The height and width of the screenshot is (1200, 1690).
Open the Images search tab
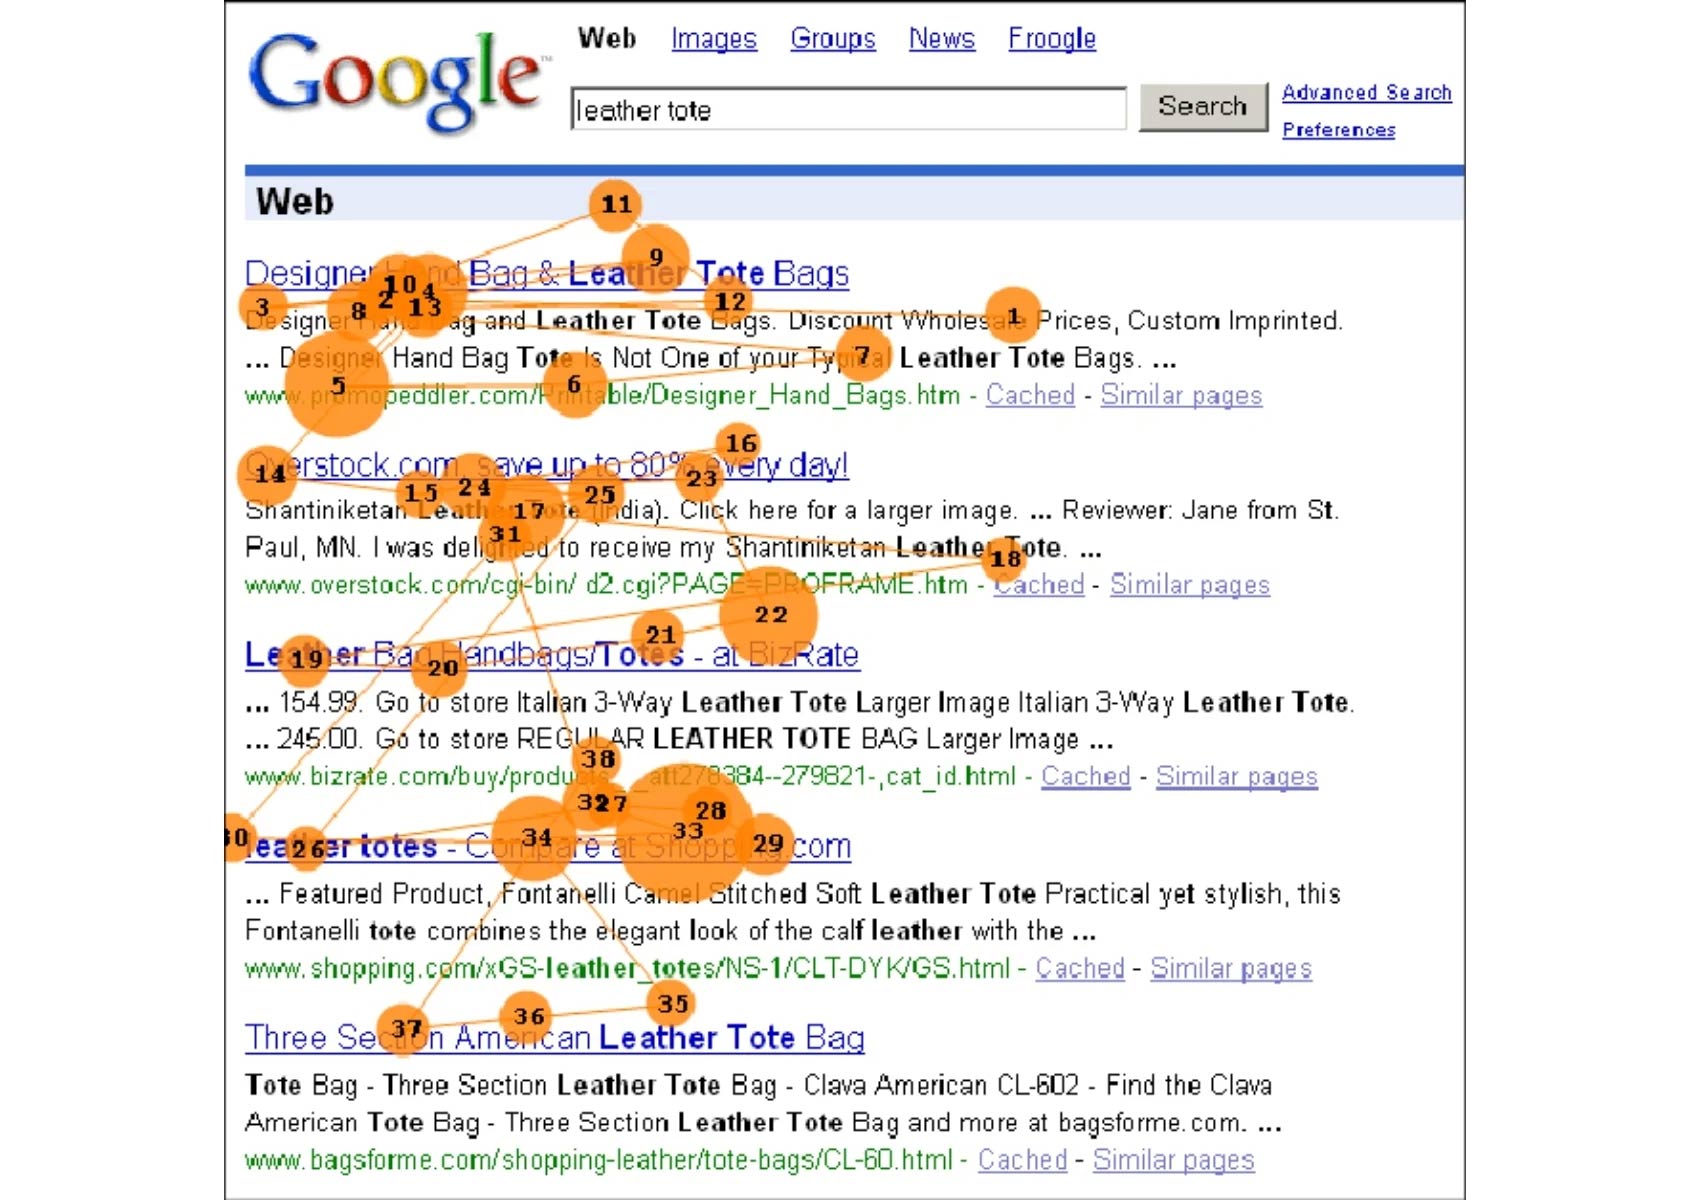(713, 39)
